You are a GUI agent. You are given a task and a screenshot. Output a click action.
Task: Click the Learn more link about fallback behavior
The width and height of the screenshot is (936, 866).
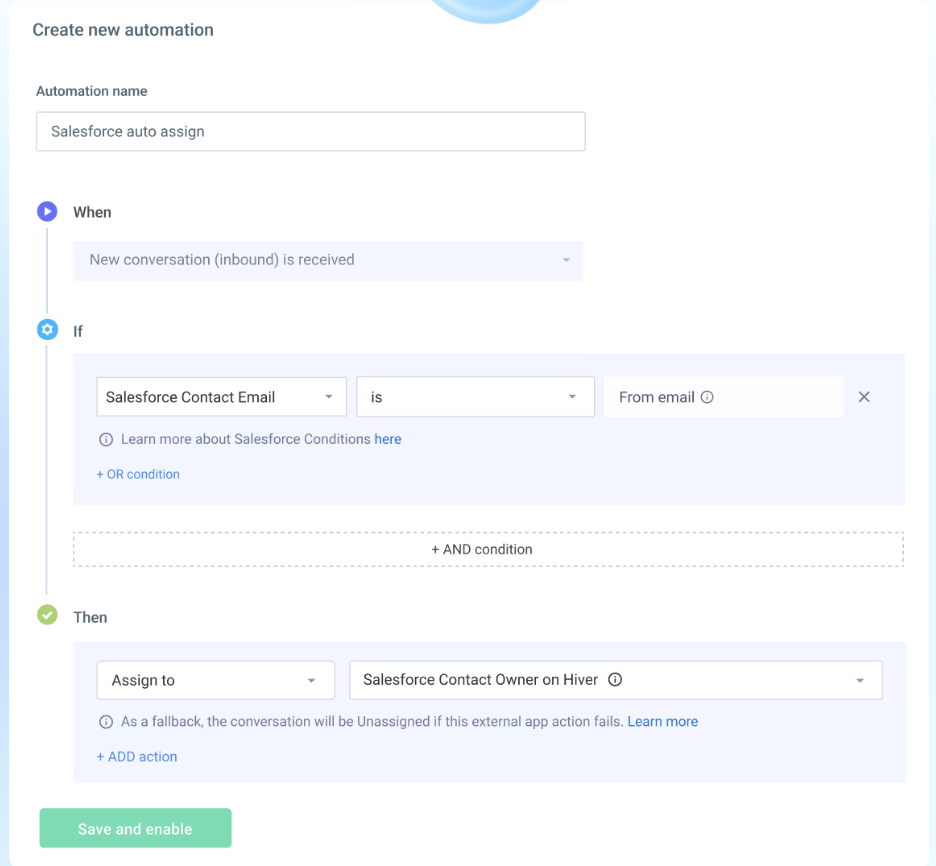point(662,721)
